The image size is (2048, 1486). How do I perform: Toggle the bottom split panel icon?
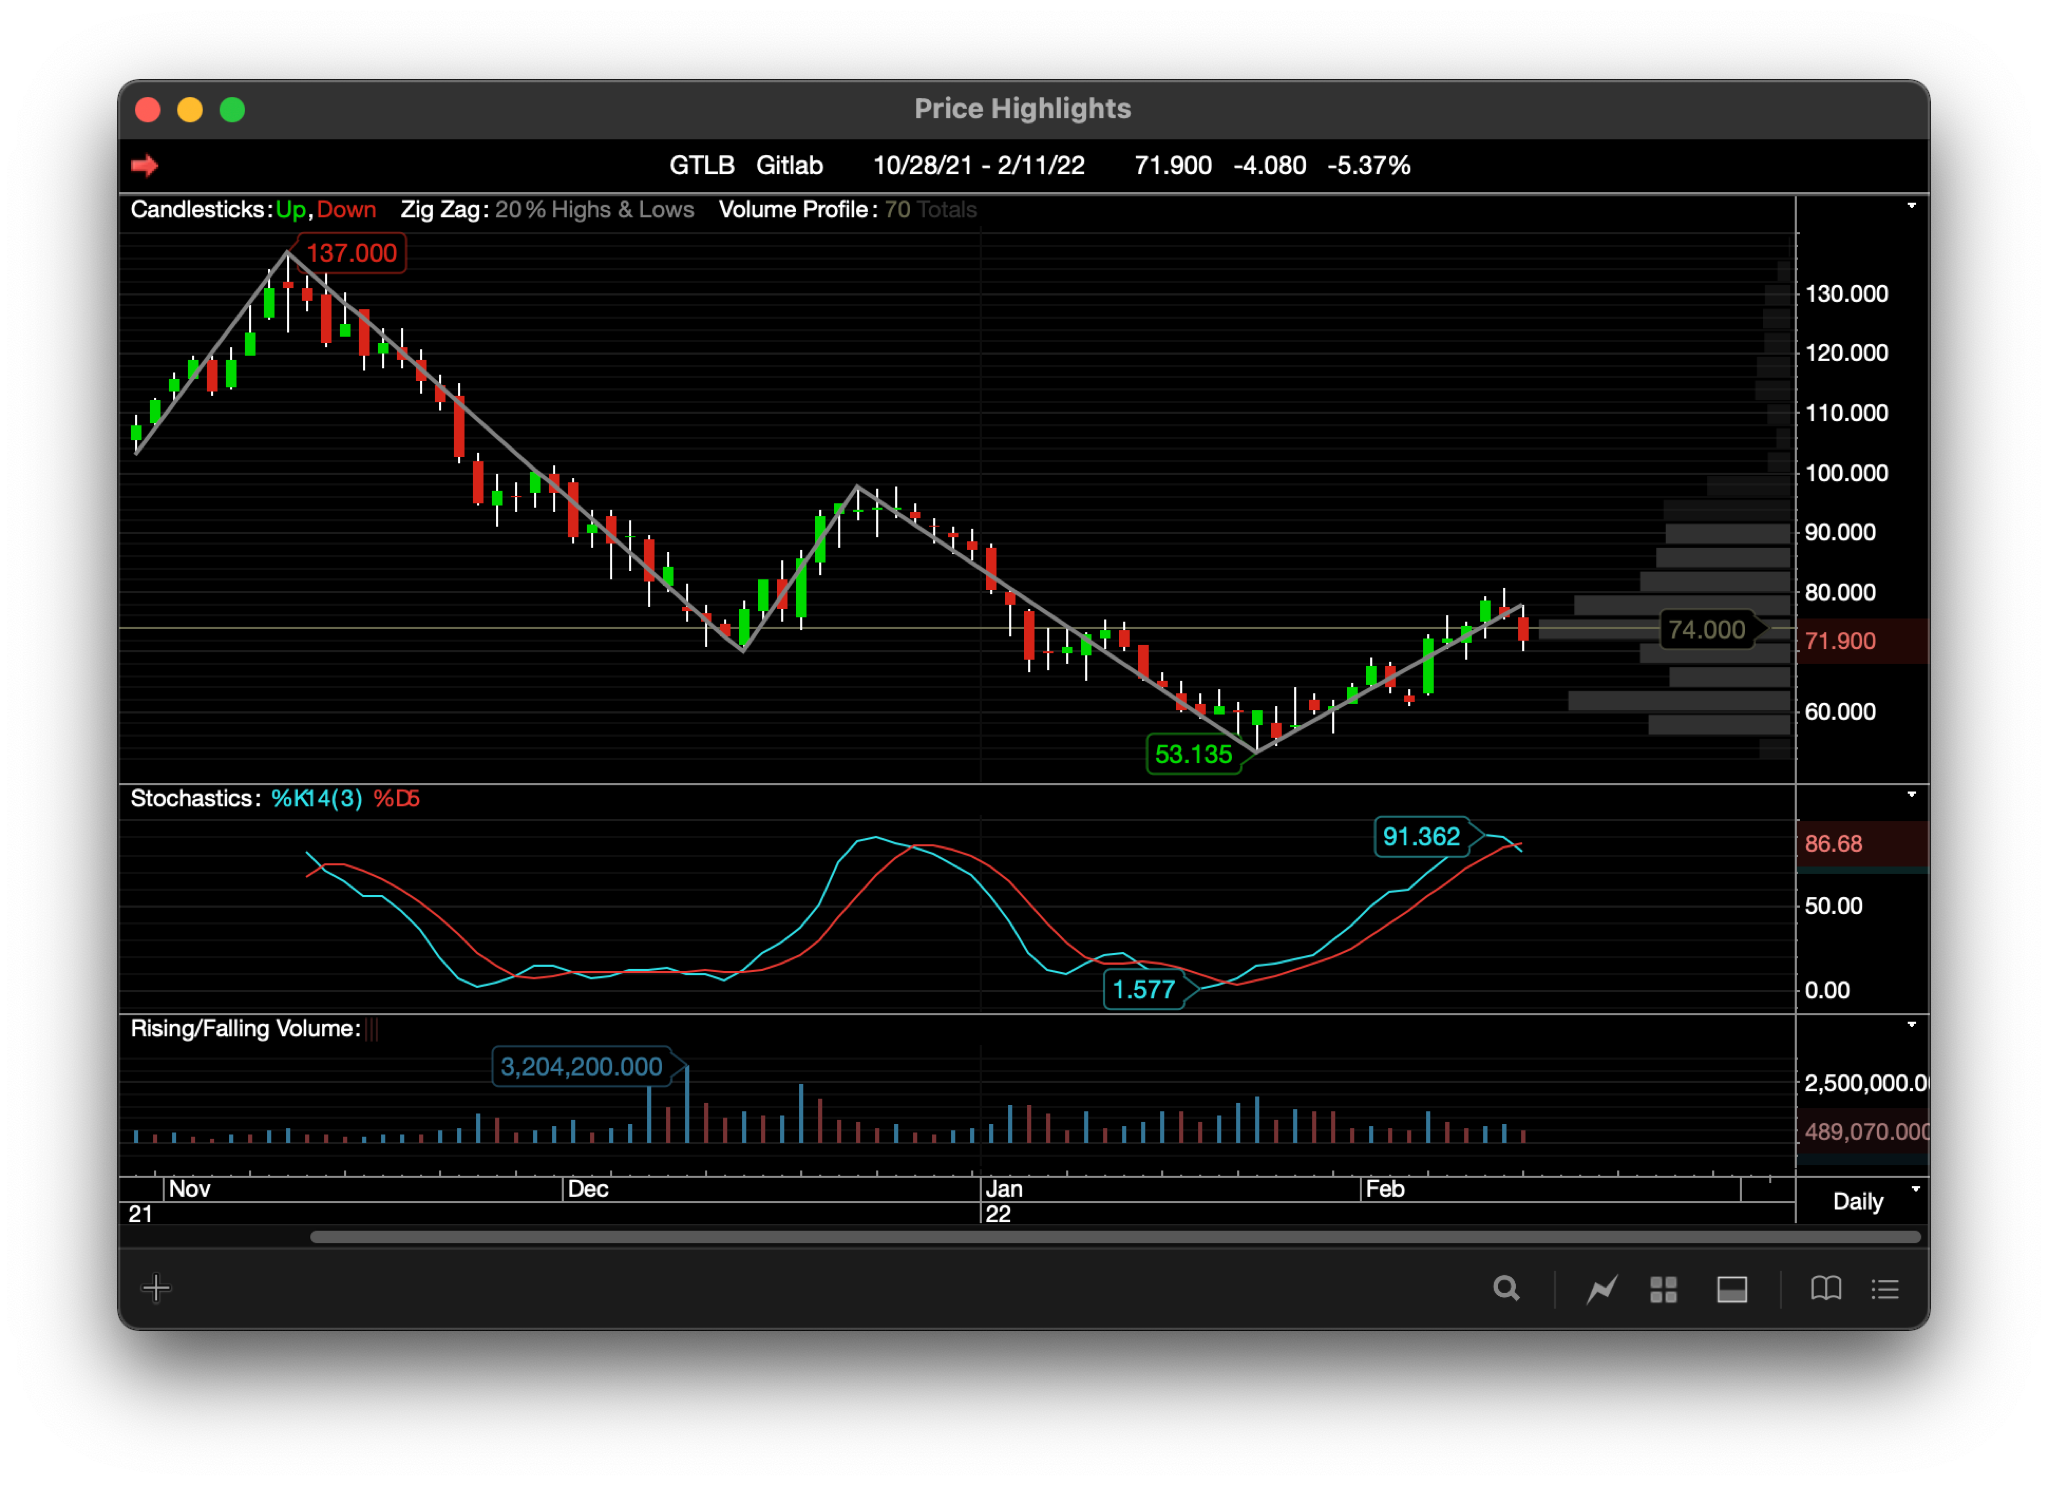1732,1289
